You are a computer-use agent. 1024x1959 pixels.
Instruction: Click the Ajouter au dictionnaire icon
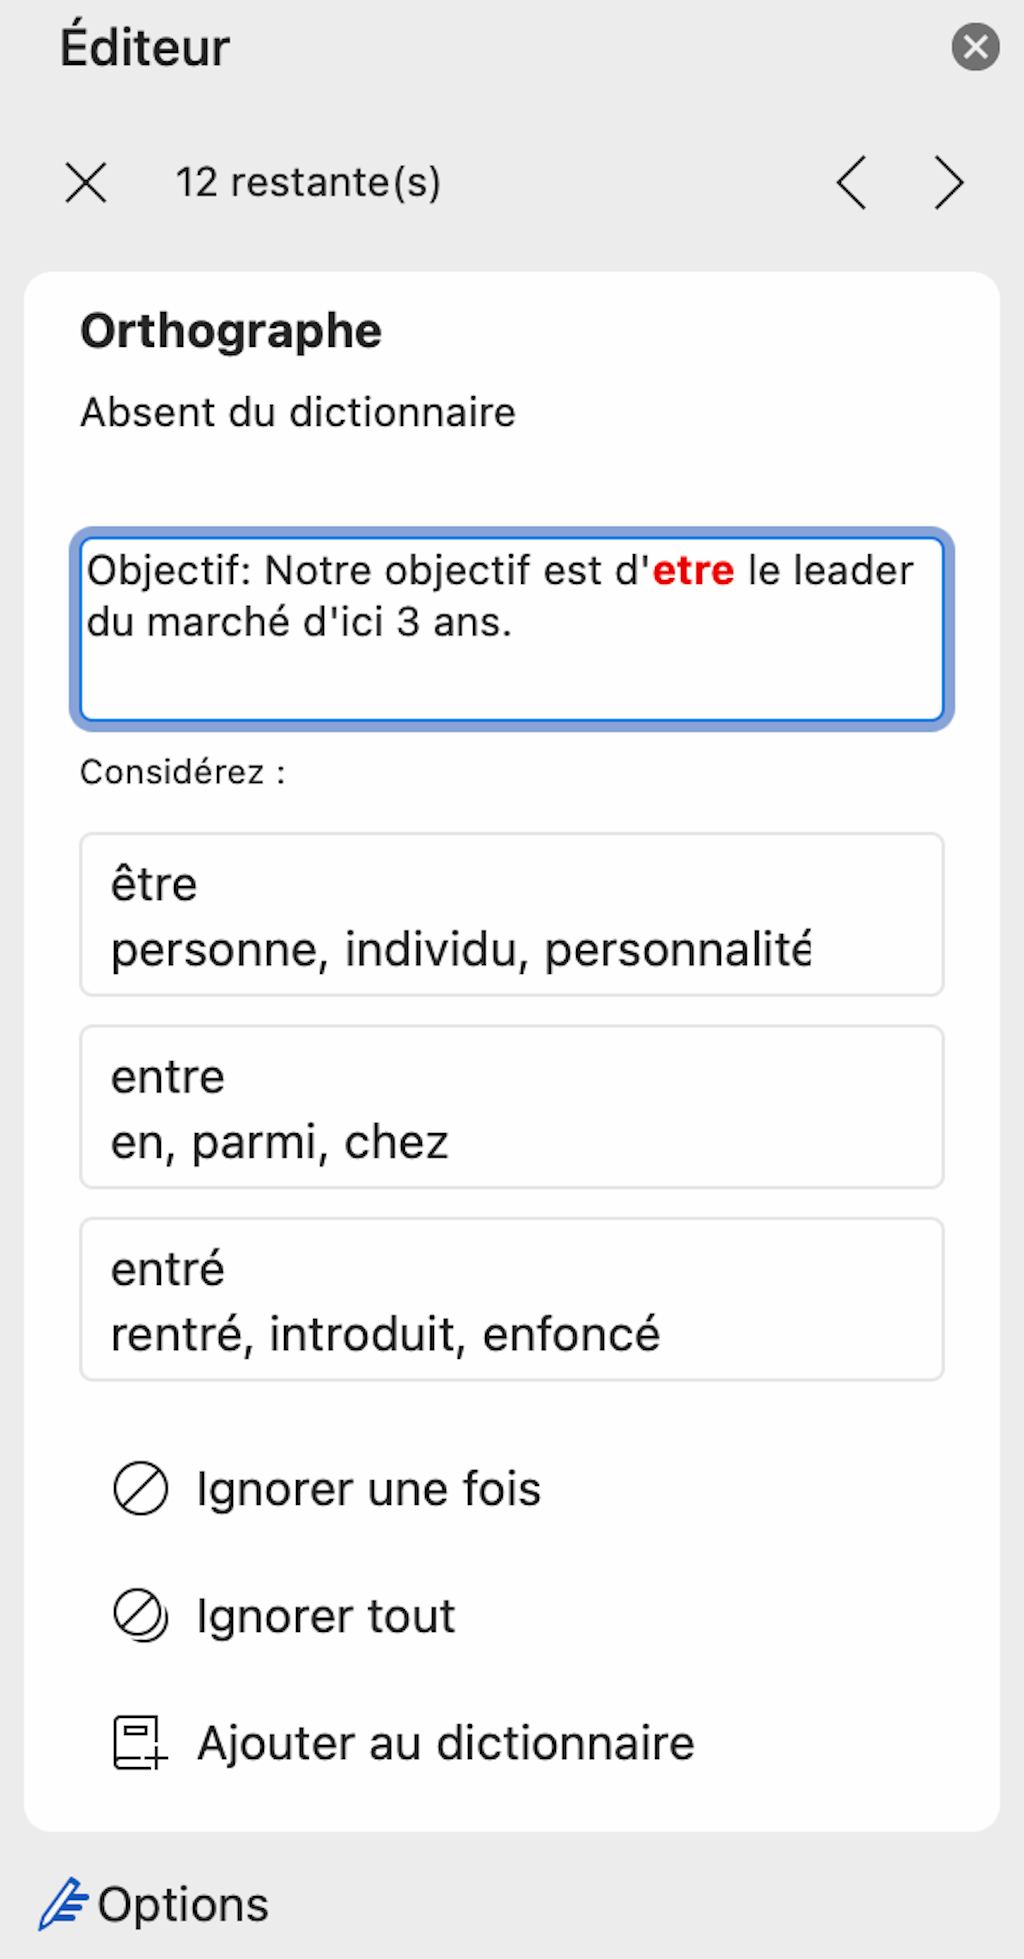pyautogui.click(x=139, y=1743)
